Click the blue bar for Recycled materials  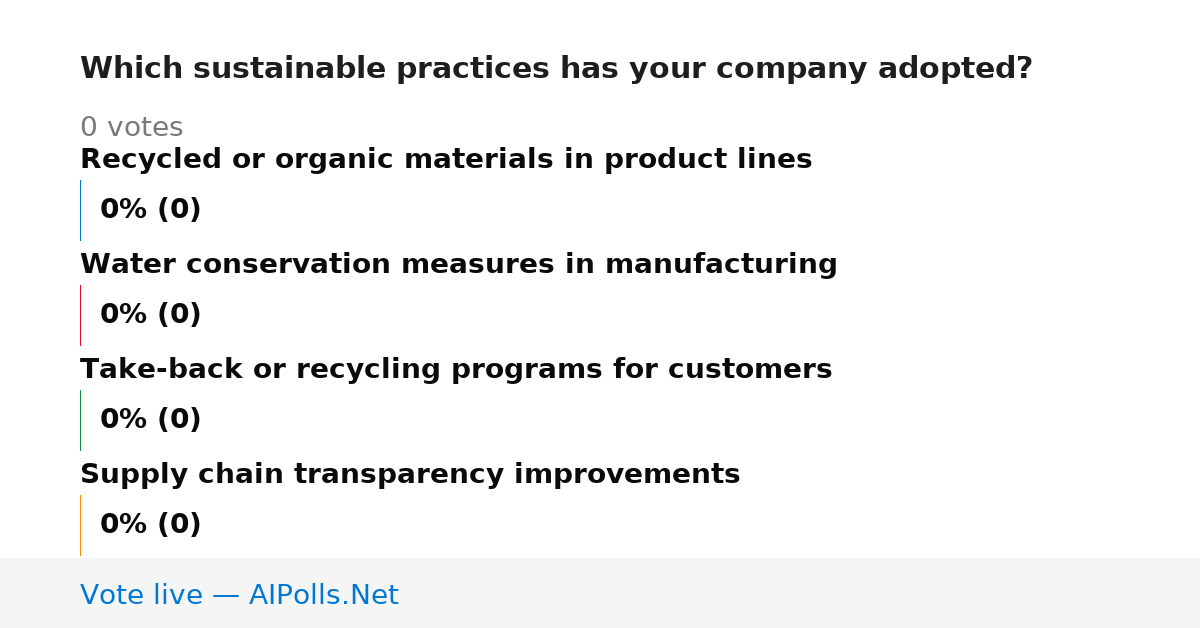click(x=80, y=210)
